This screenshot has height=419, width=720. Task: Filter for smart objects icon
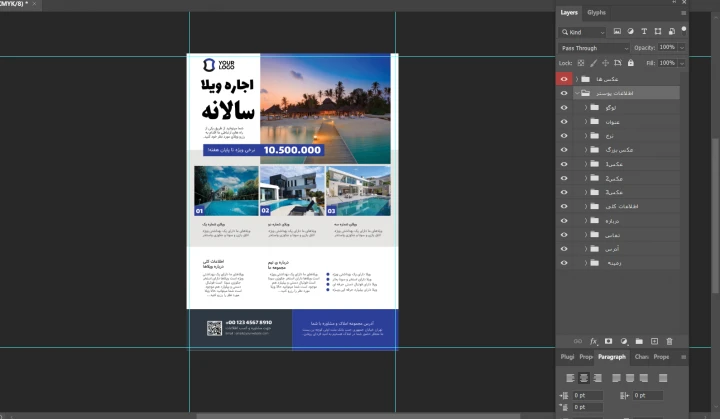672,31
